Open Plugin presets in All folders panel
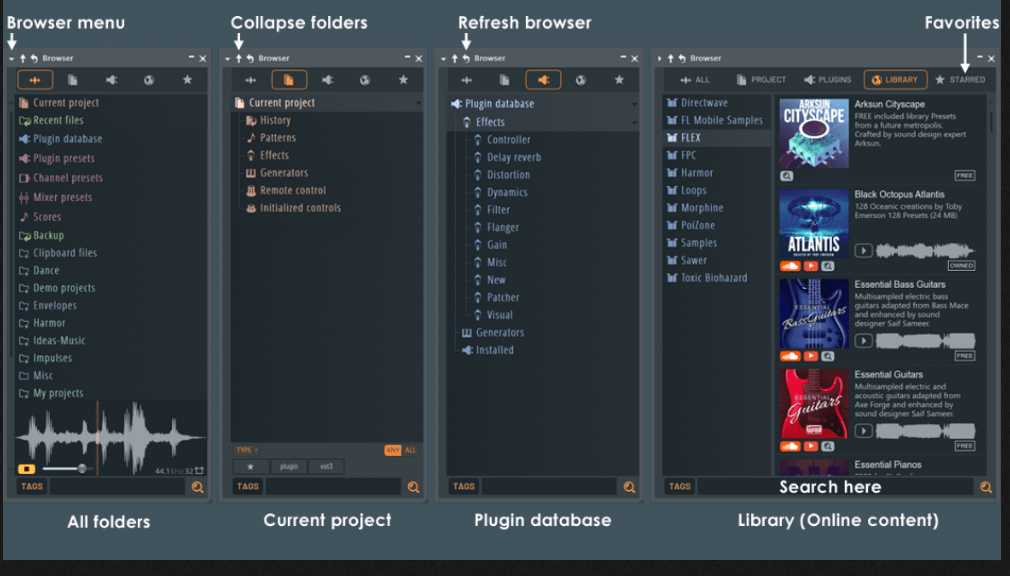Viewport: 1010px width, 576px height. [57, 158]
